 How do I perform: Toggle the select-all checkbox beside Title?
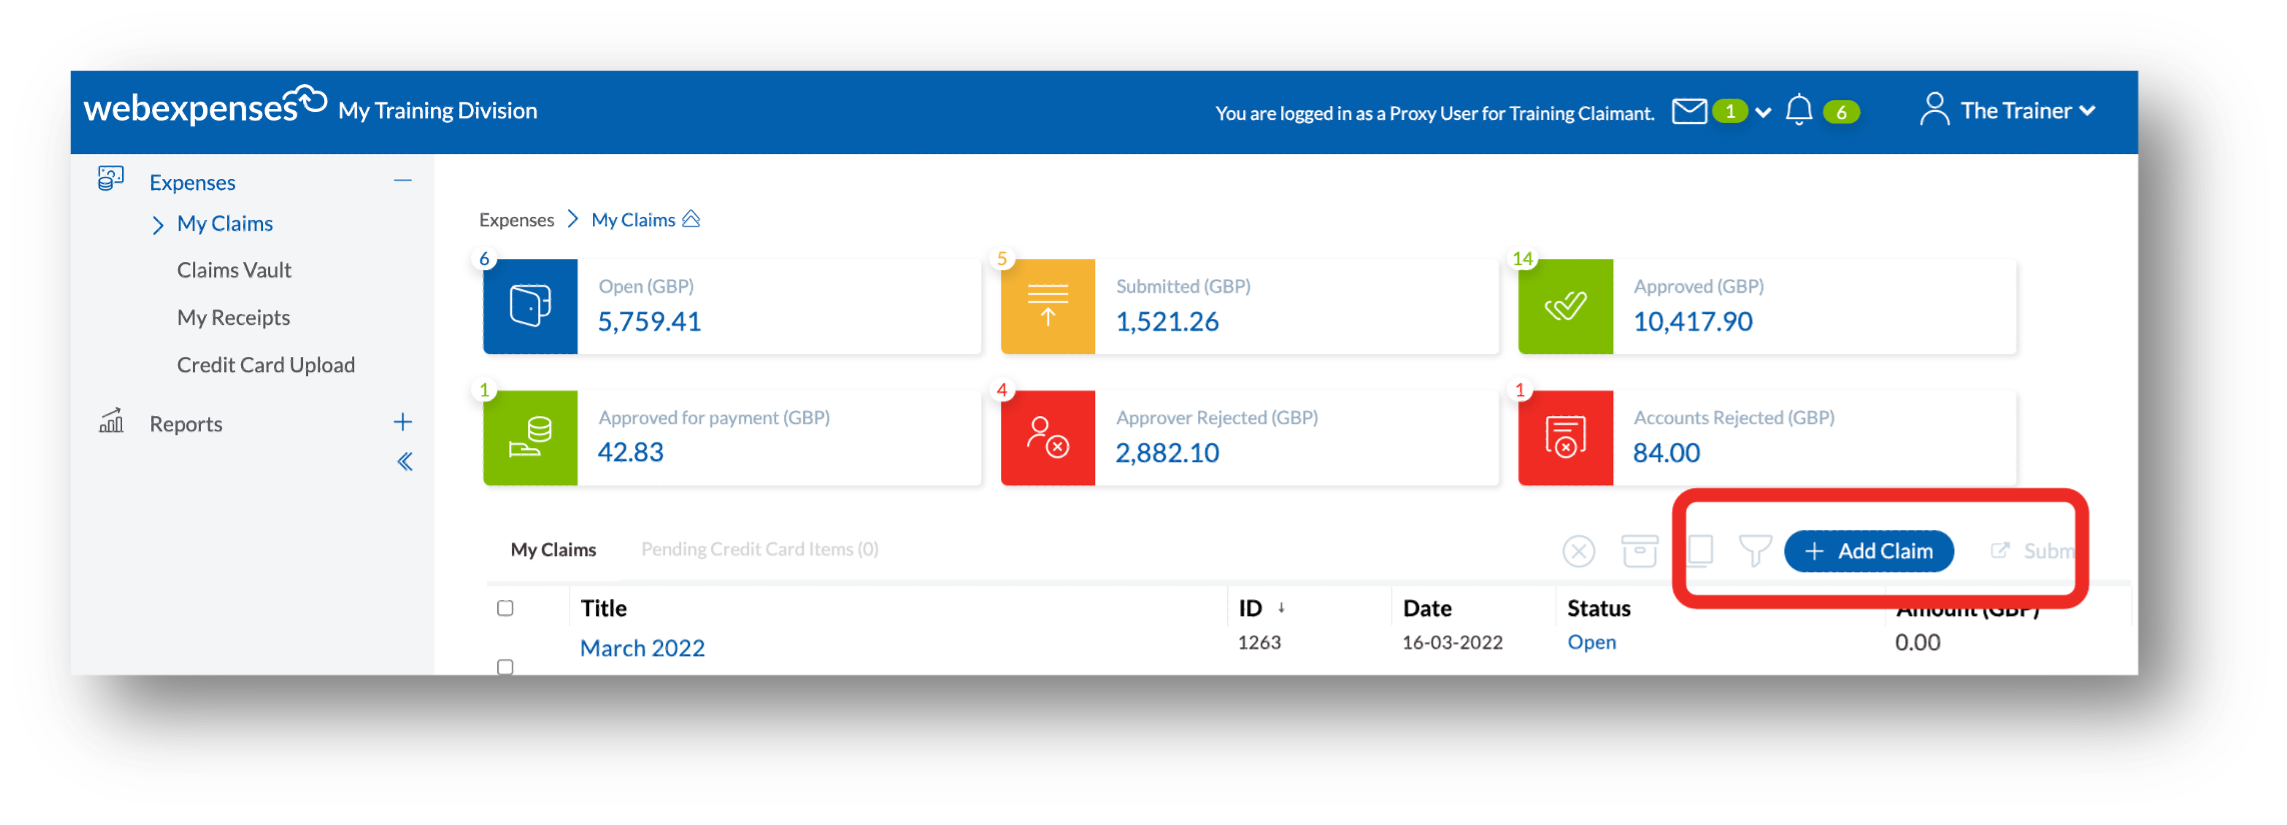[505, 608]
